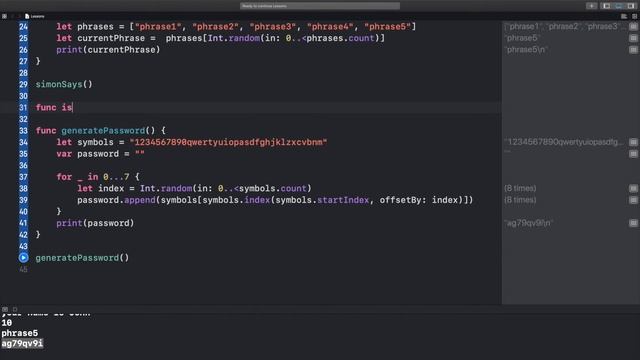Screen dimensions: 640x360
Task: Click the simonSays() call on line 29
Action: pyautogui.click(x=64, y=84)
